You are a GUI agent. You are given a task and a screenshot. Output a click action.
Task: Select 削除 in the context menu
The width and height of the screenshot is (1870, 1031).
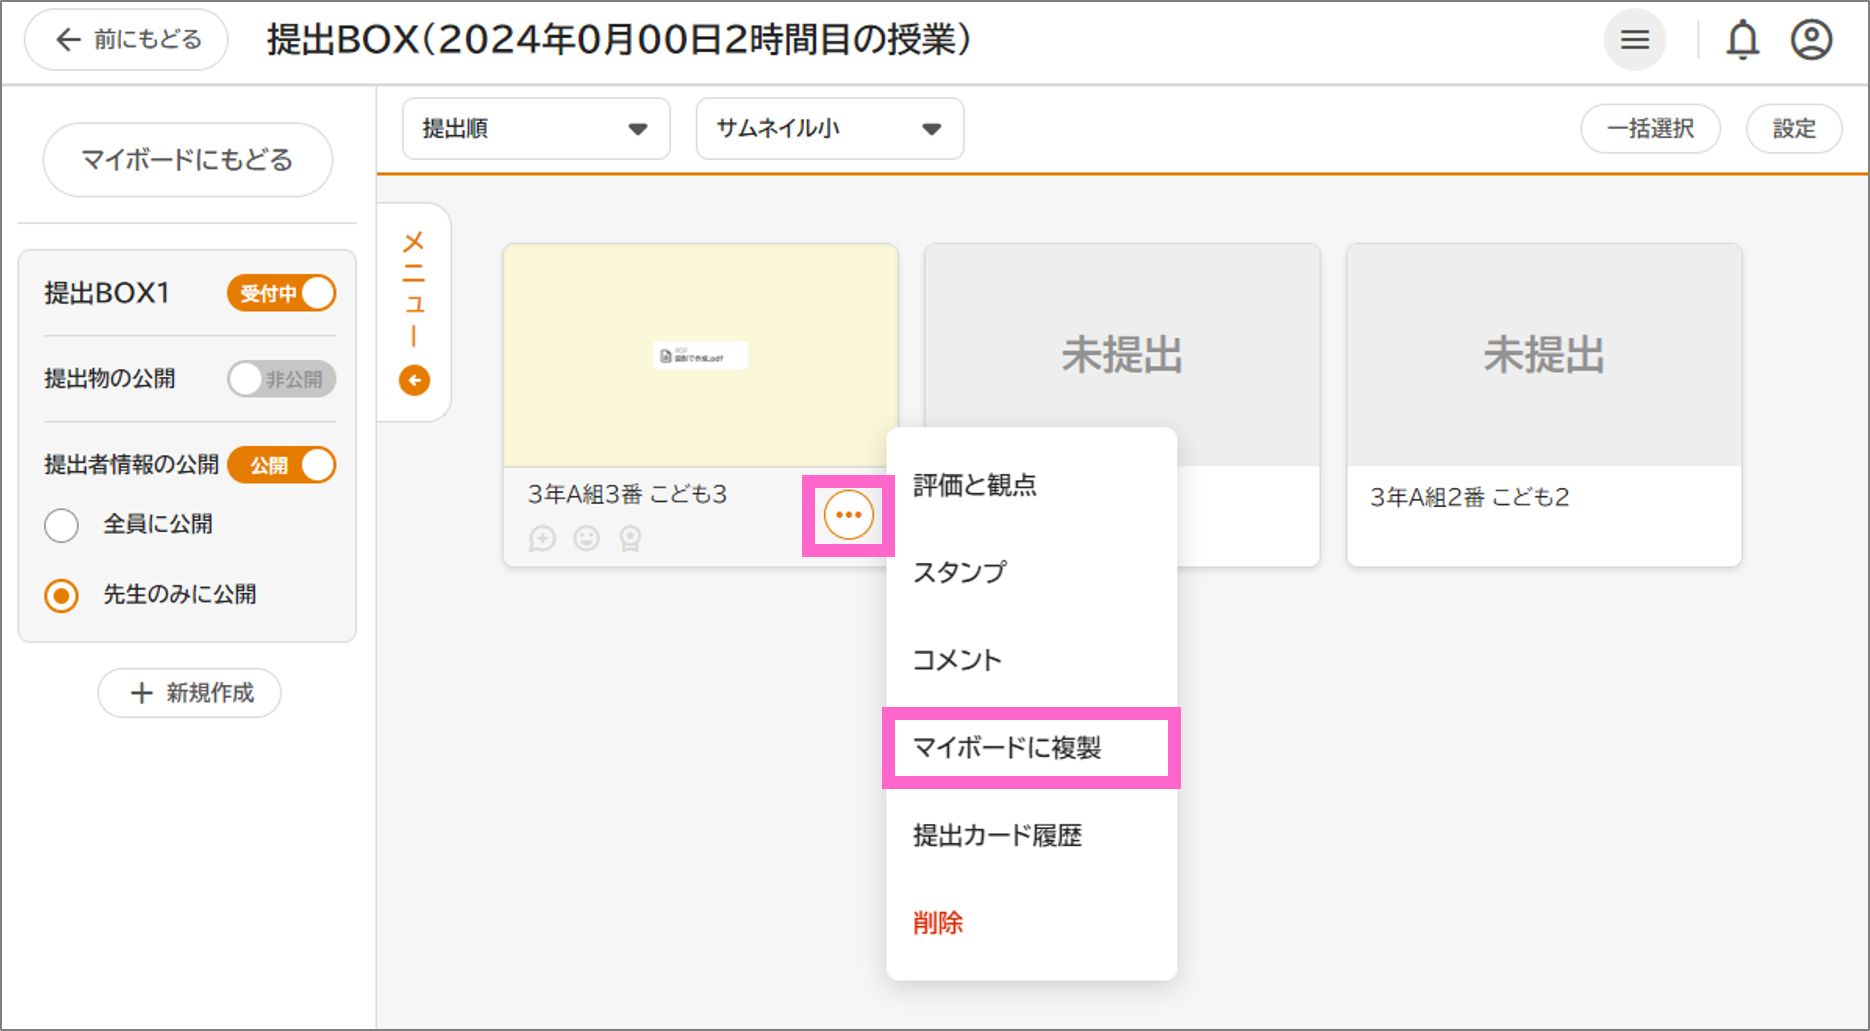(x=938, y=922)
